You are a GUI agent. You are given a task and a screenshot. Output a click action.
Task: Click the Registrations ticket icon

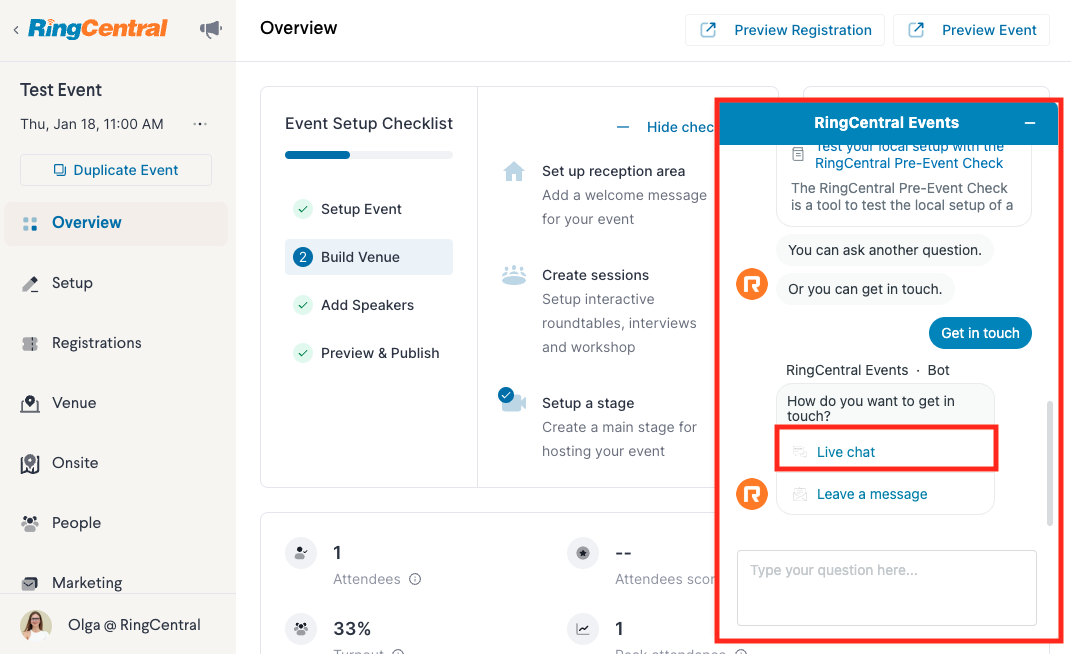coord(30,344)
